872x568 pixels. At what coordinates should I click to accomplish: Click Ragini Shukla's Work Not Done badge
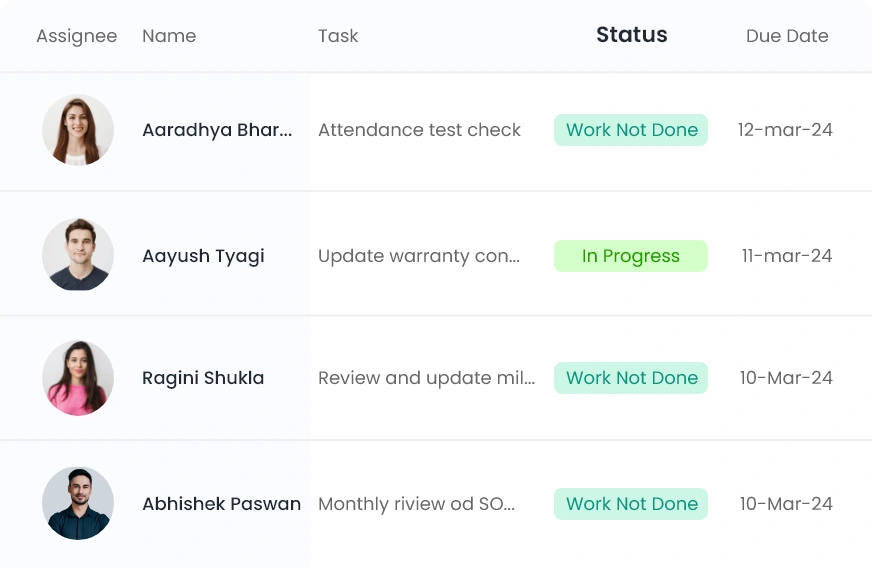(631, 378)
